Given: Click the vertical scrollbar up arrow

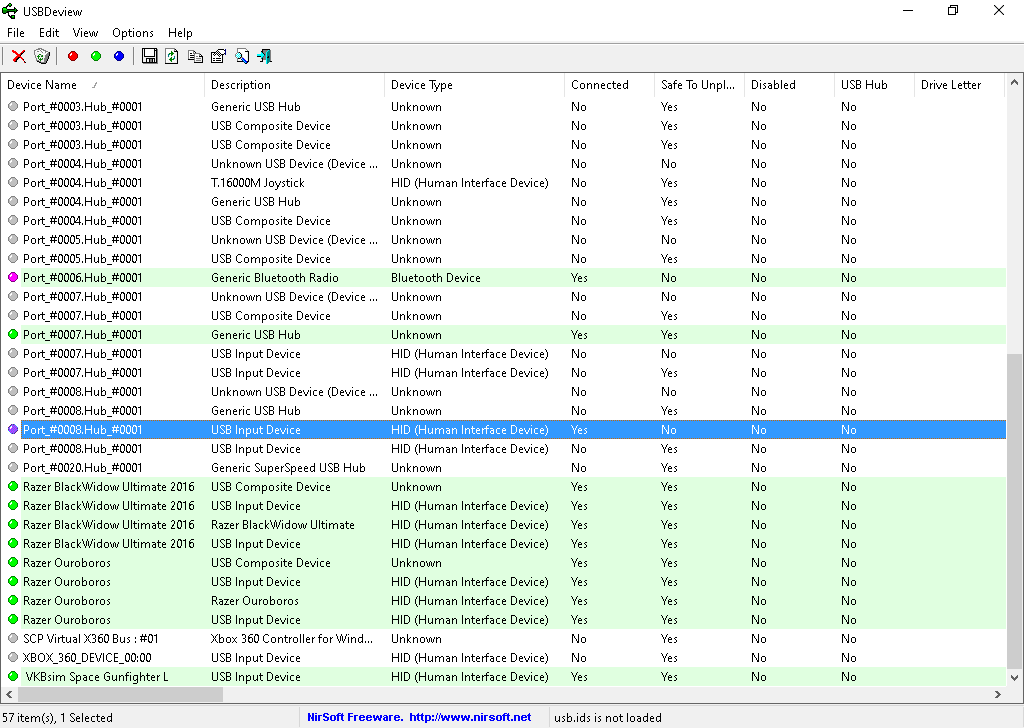Looking at the screenshot, I should coord(1014,83).
